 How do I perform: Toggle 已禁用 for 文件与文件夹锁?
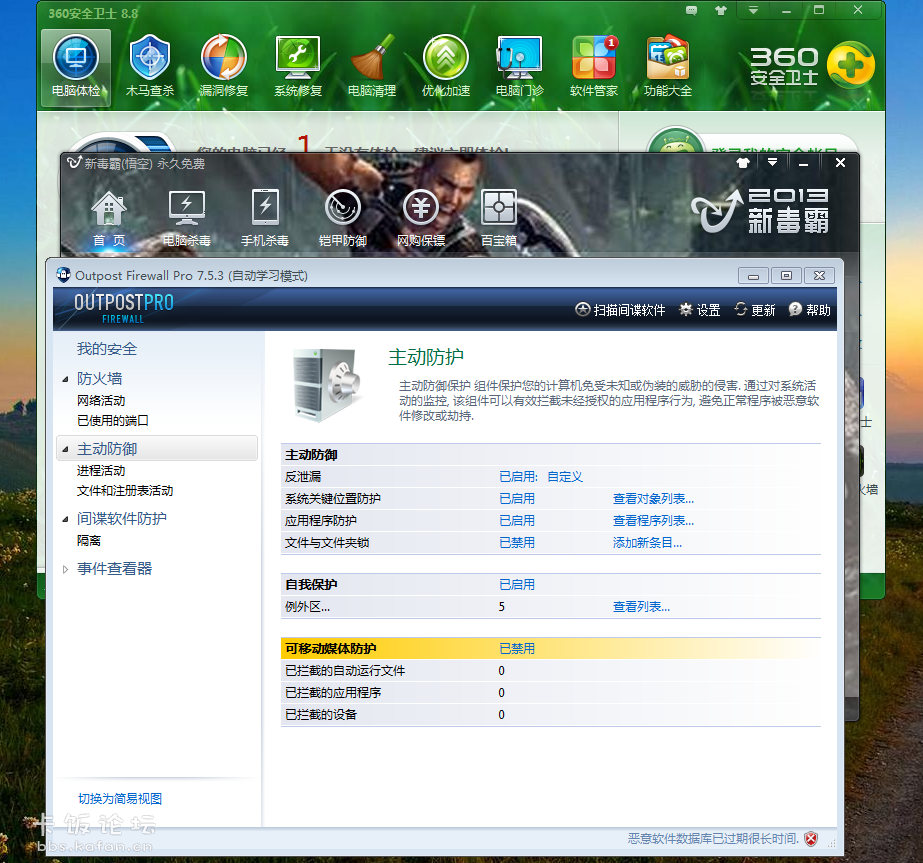(x=517, y=543)
